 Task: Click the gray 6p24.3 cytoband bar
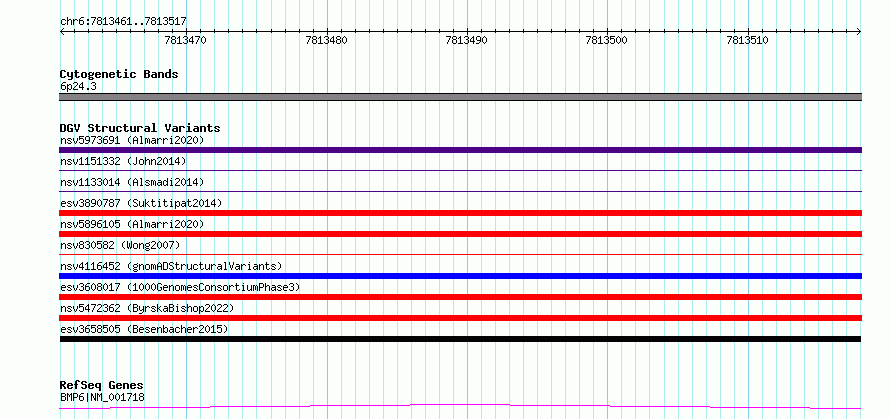coord(460,97)
